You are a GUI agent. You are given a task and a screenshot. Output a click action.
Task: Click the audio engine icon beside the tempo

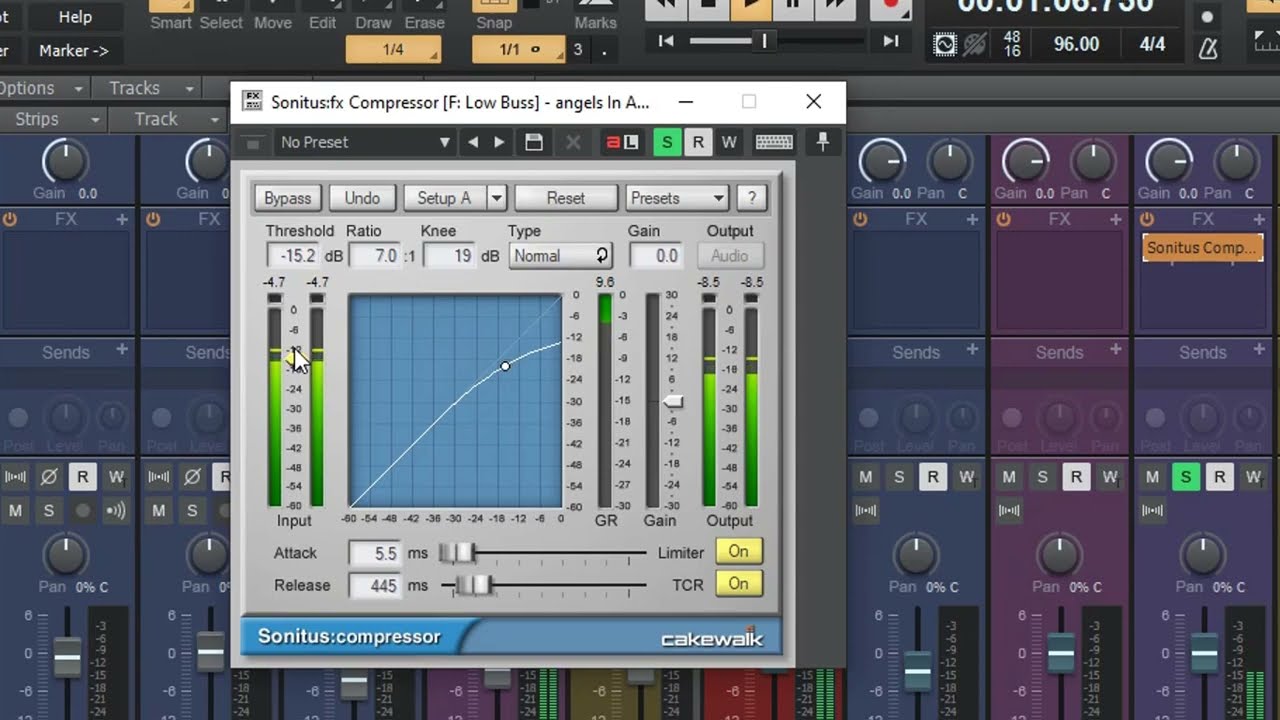(944, 45)
